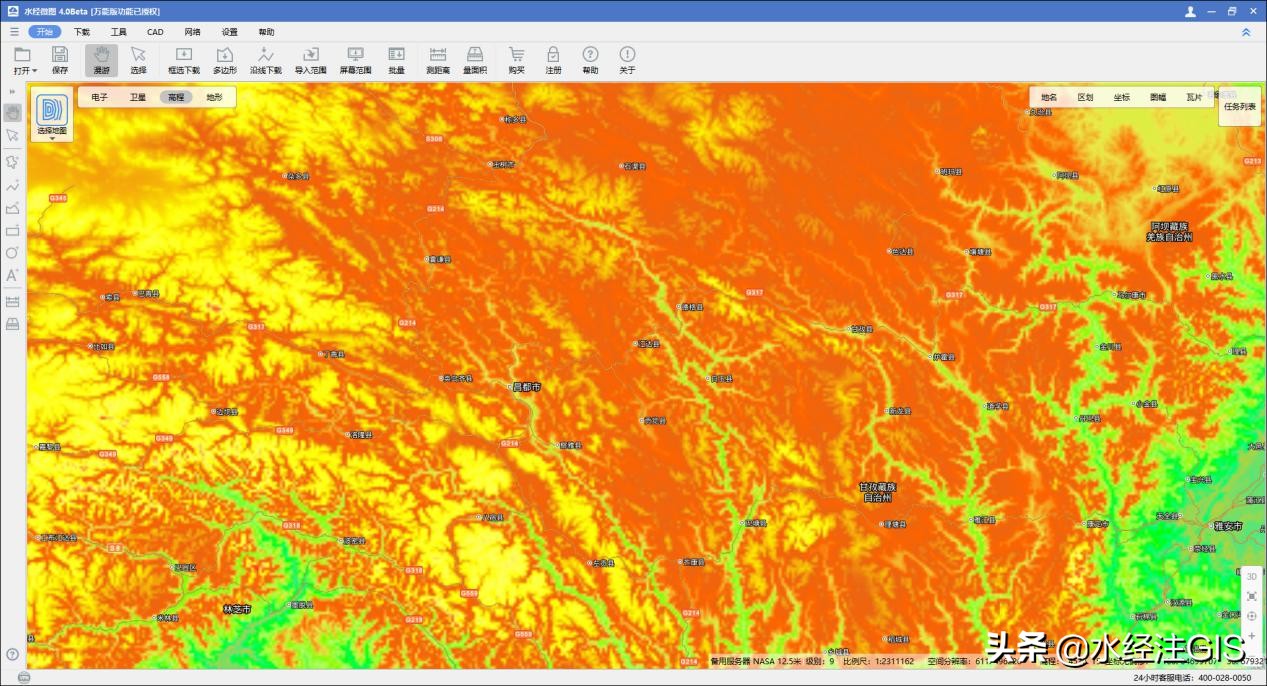Click the hand pan icon in left sidebar

click(13, 113)
